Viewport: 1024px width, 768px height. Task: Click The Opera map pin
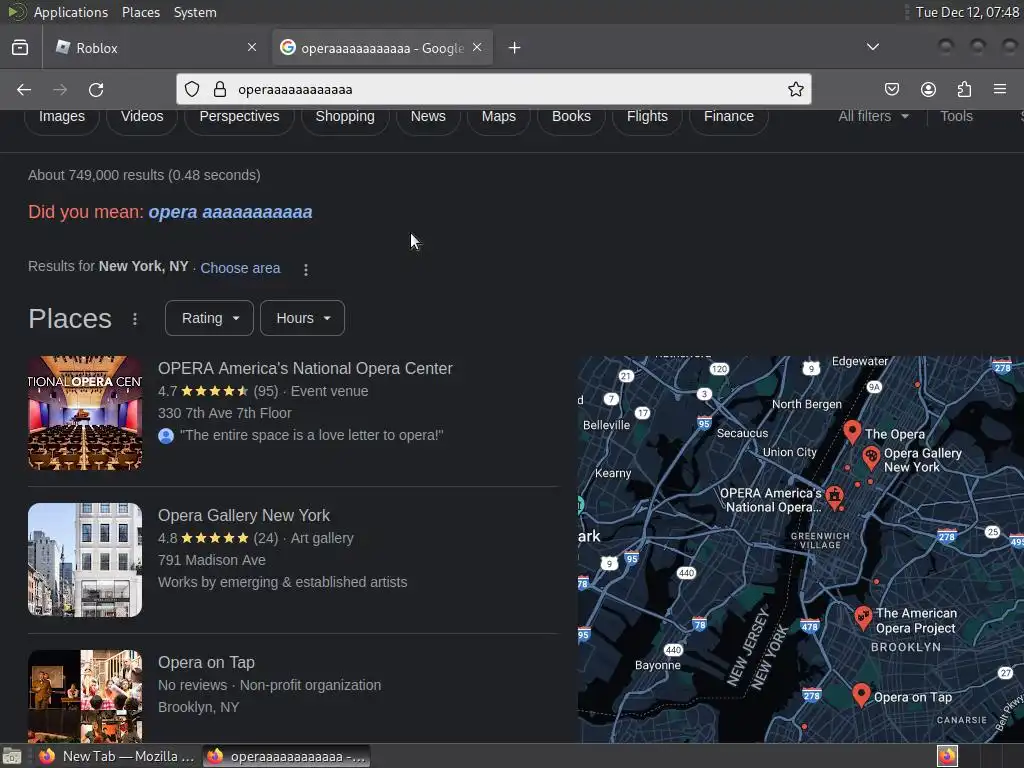852,432
